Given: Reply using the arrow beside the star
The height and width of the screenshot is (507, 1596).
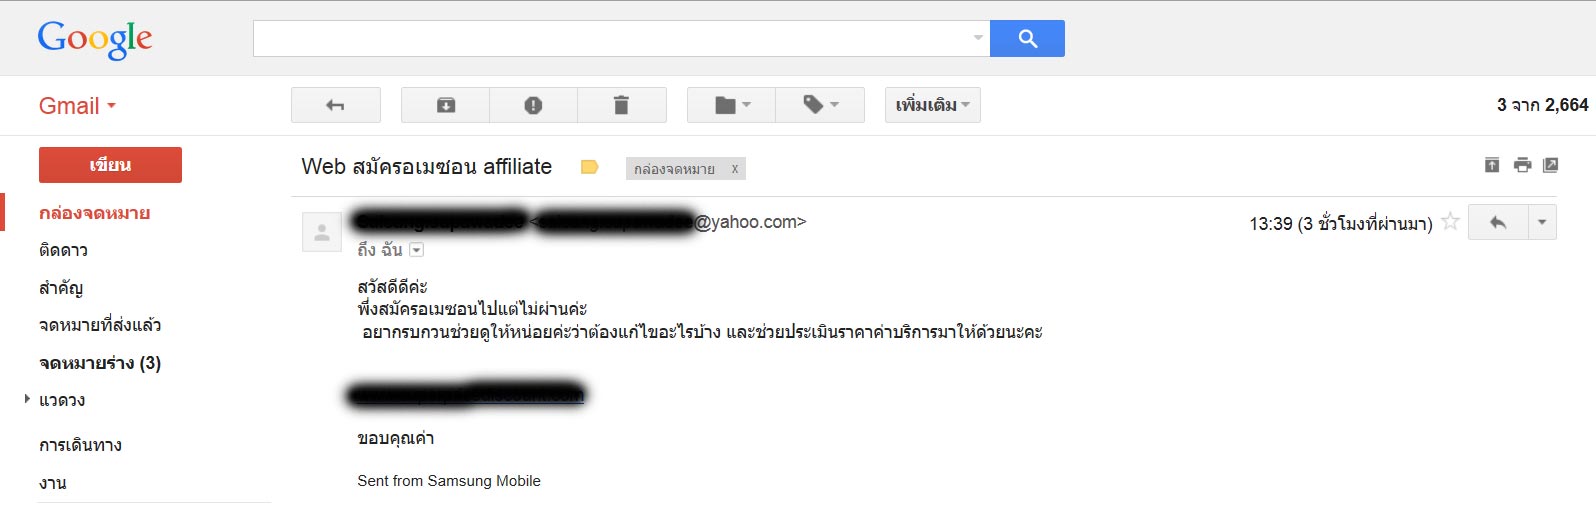Looking at the screenshot, I should 1498,222.
